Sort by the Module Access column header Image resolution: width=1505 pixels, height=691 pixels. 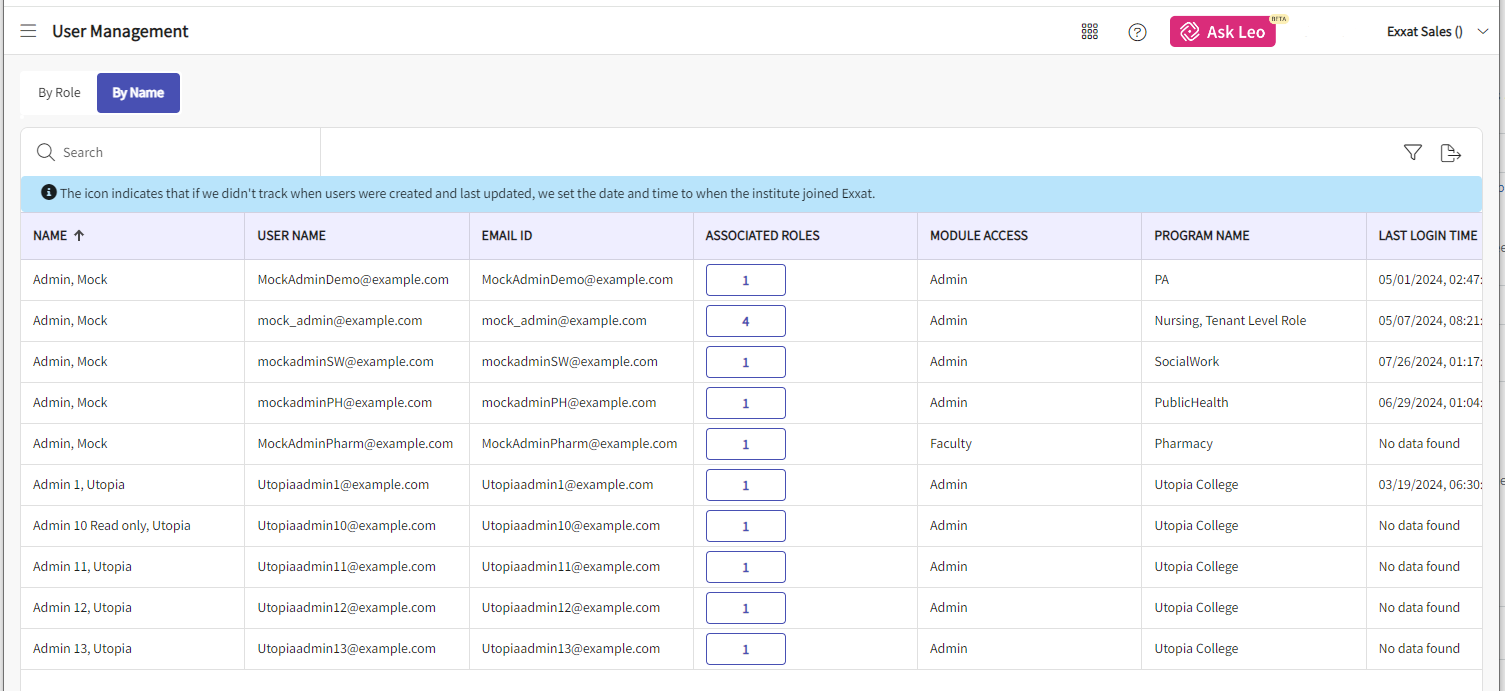[978, 236]
